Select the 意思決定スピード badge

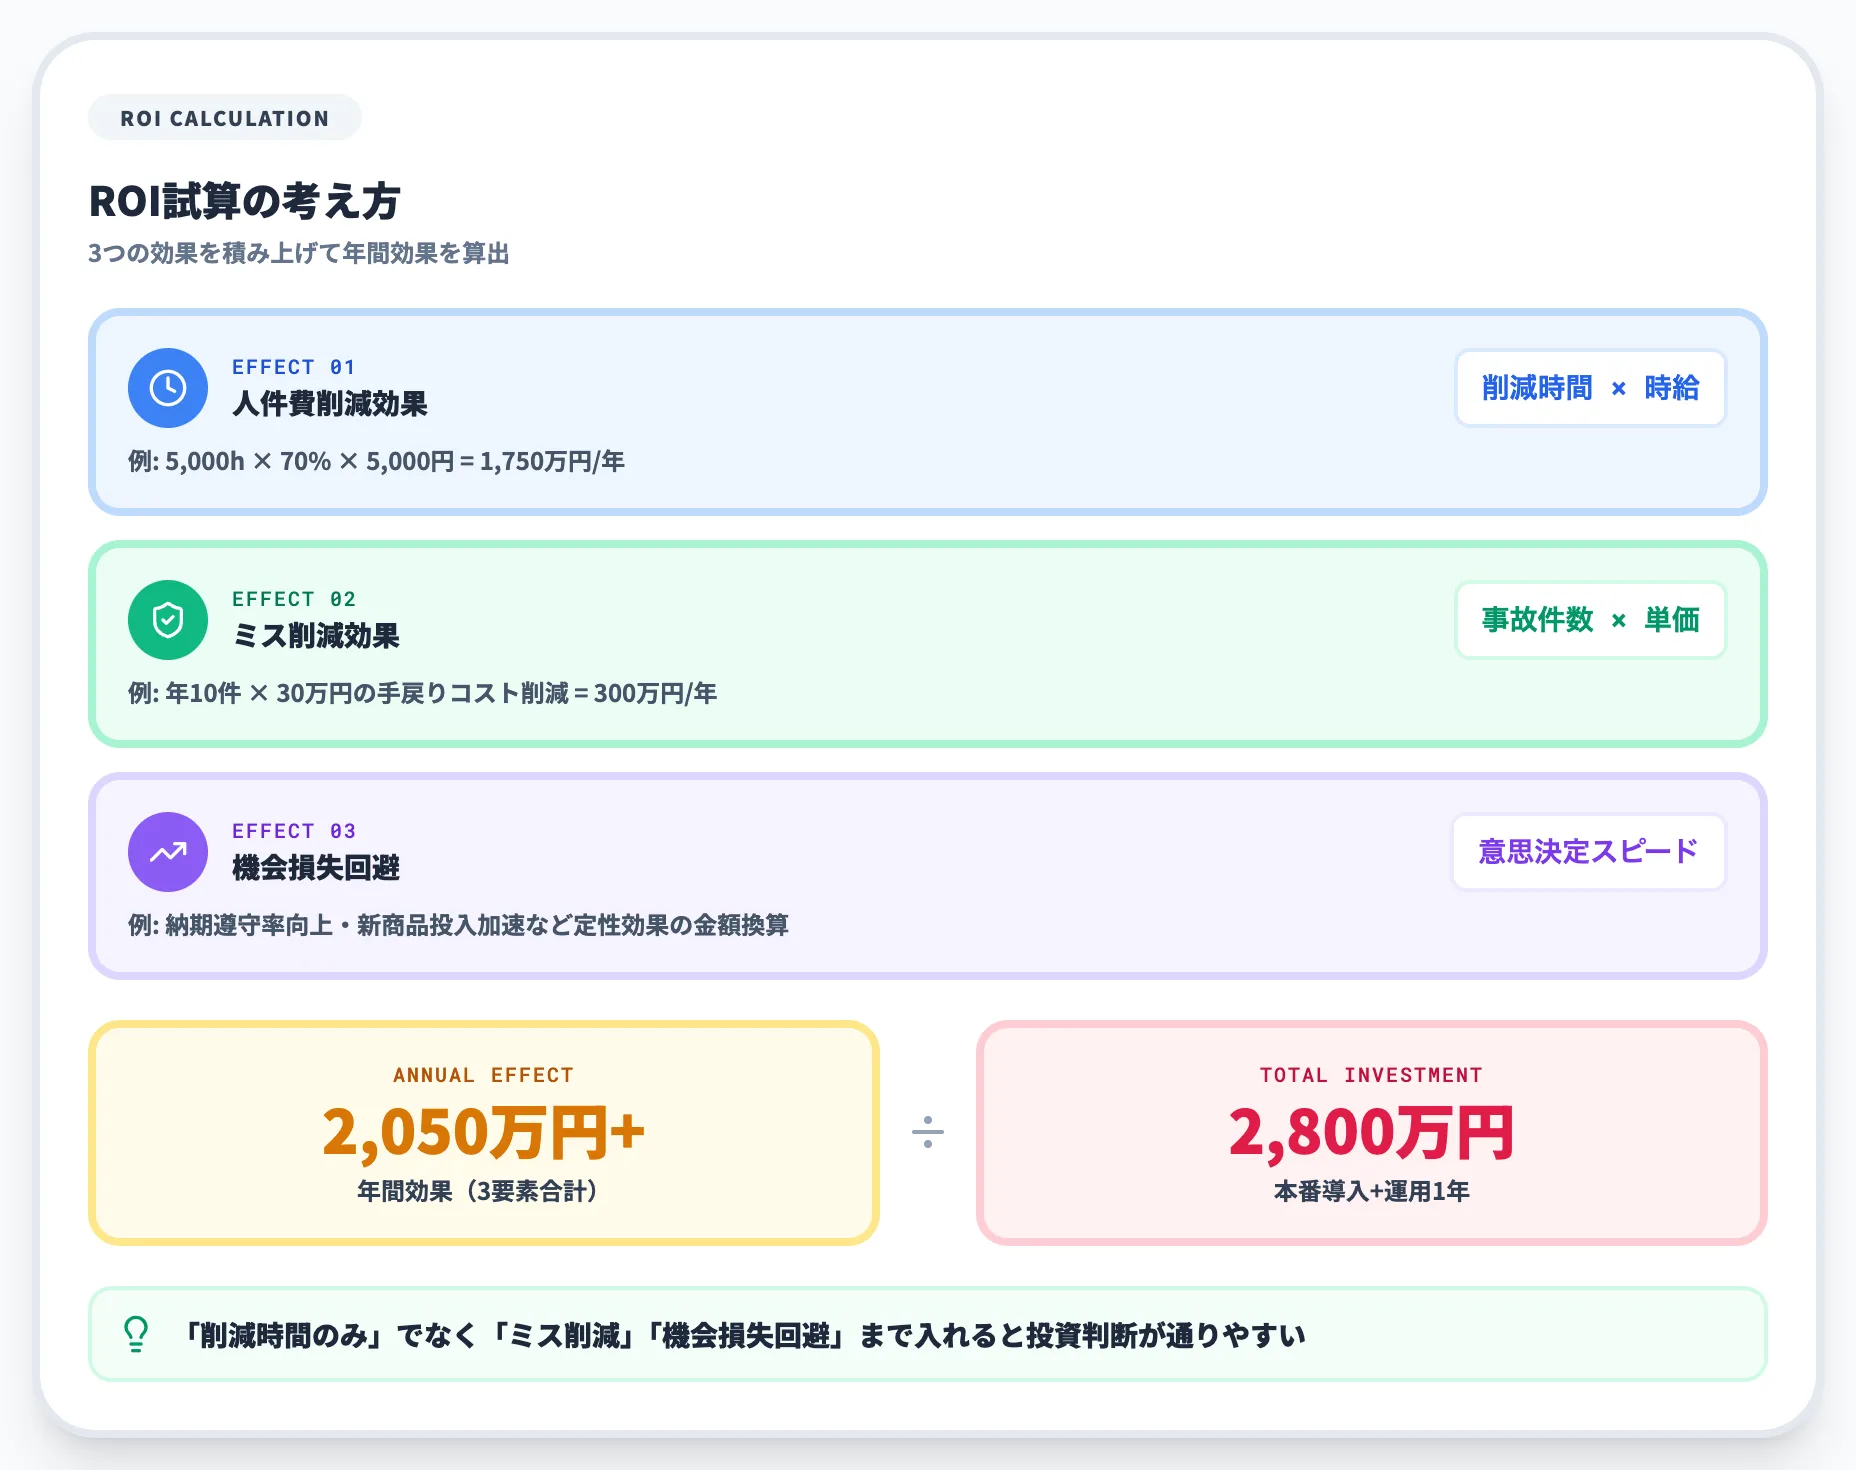click(1588, 851)
